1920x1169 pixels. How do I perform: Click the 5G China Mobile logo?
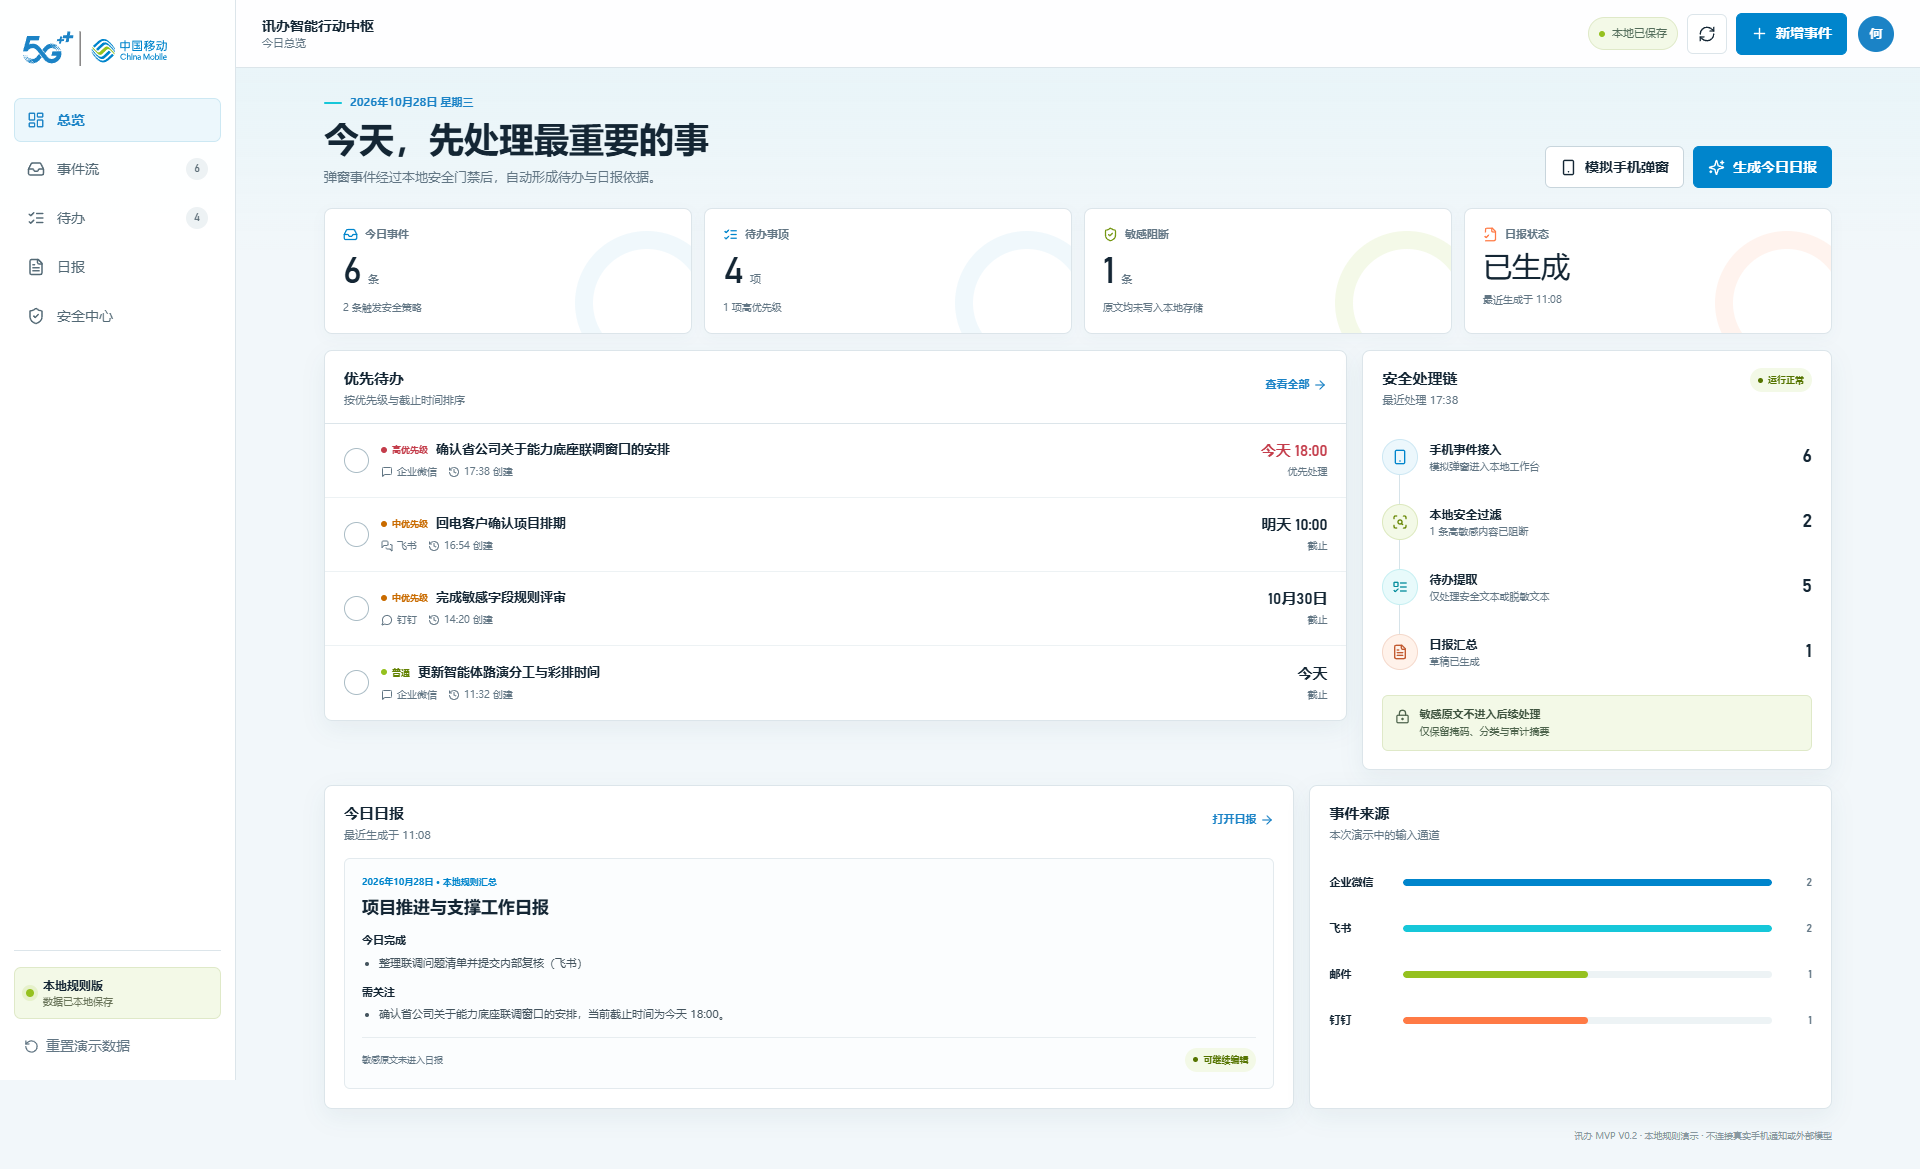tap(95, 48)
